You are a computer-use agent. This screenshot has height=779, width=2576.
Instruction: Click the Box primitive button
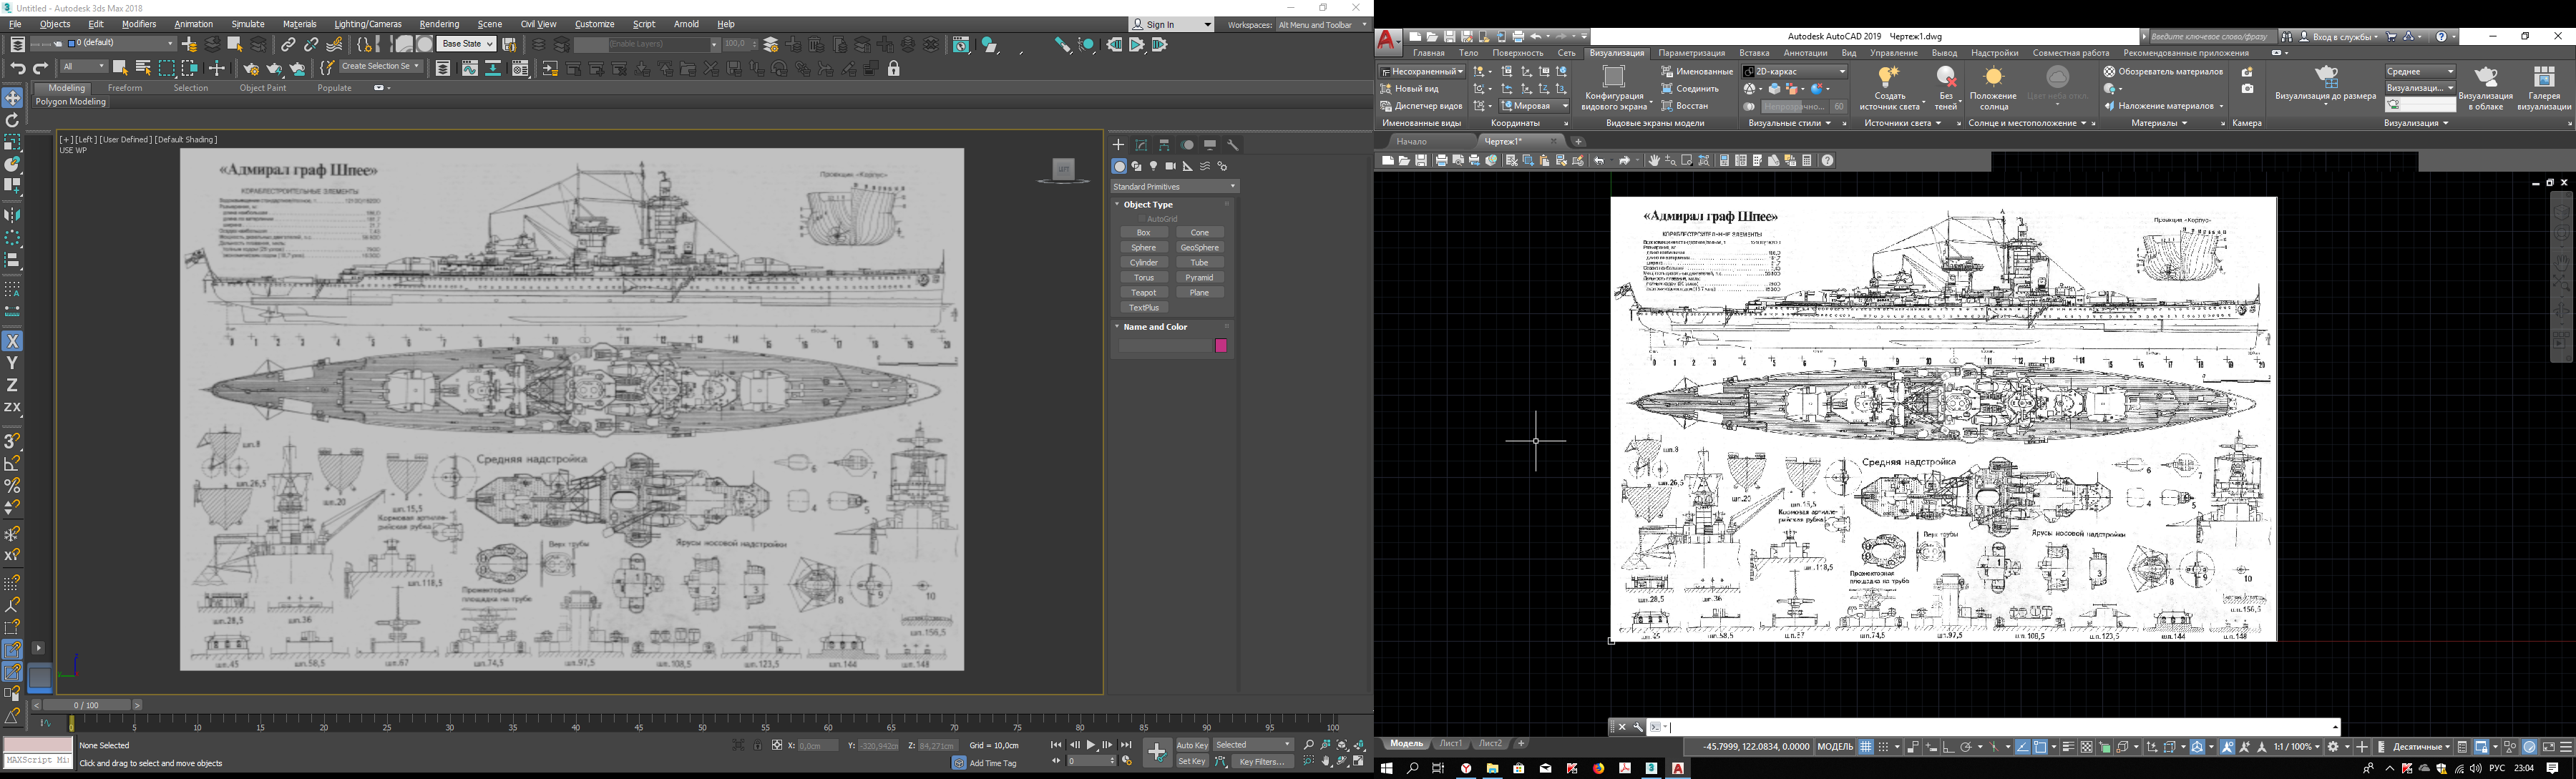point(1145,230)
